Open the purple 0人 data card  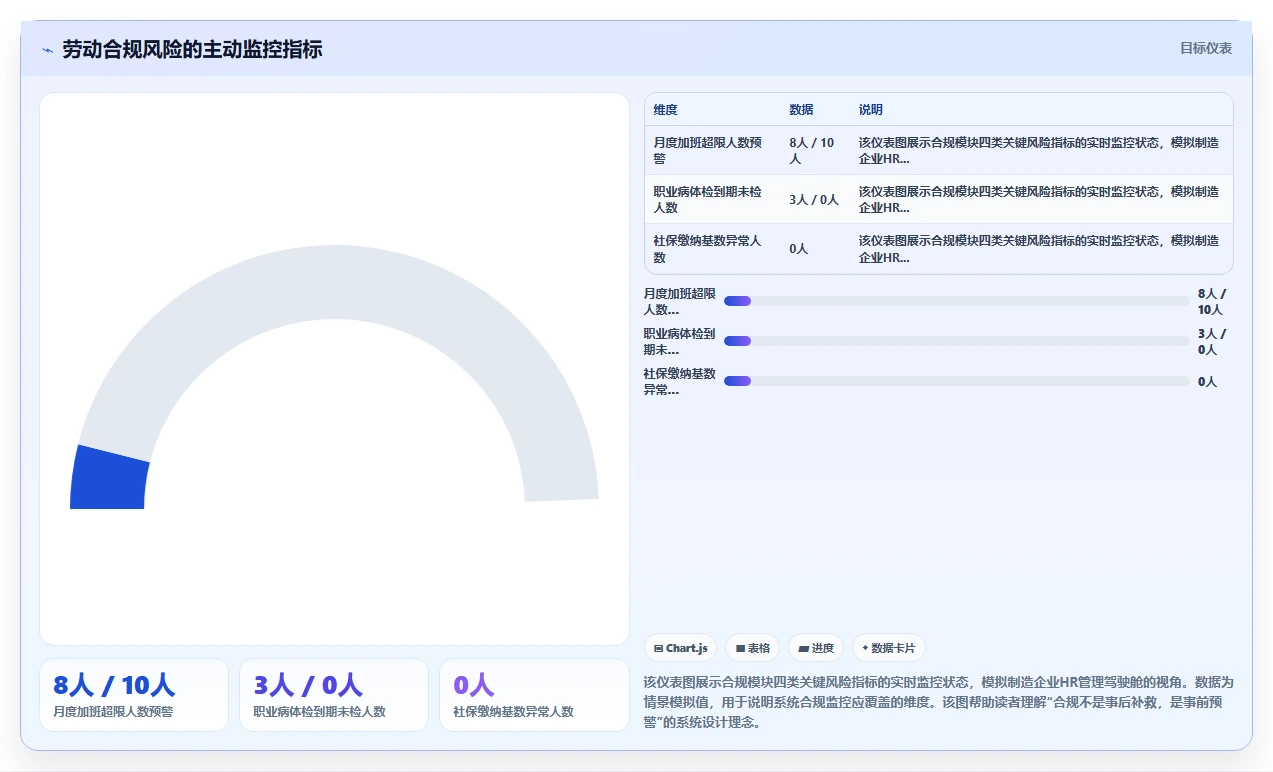coord(534,695)
